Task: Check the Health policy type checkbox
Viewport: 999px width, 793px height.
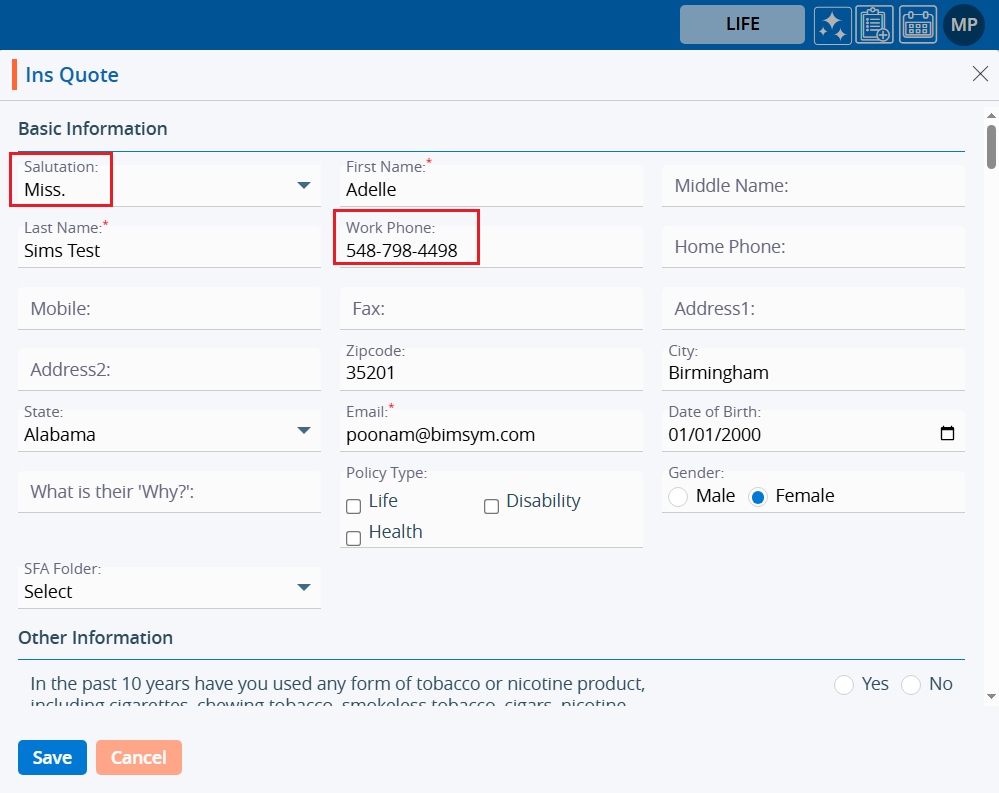Action: click(x=353, y=538)
